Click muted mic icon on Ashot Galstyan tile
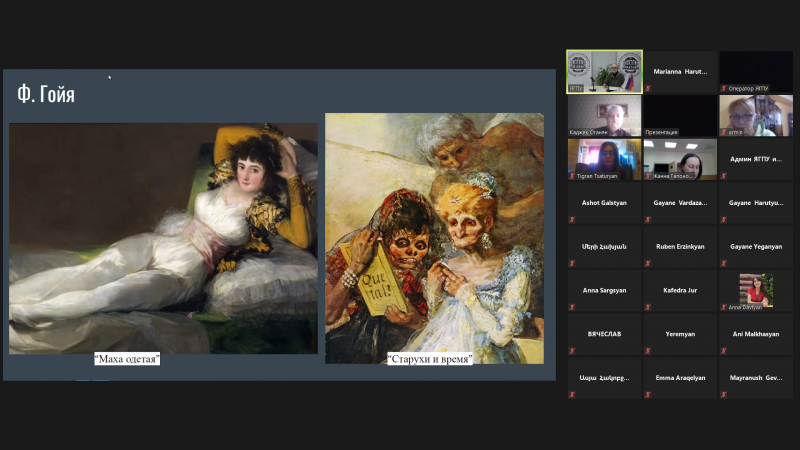The height and width of the screenshot is (450, 800). click(x=572, y=219)
